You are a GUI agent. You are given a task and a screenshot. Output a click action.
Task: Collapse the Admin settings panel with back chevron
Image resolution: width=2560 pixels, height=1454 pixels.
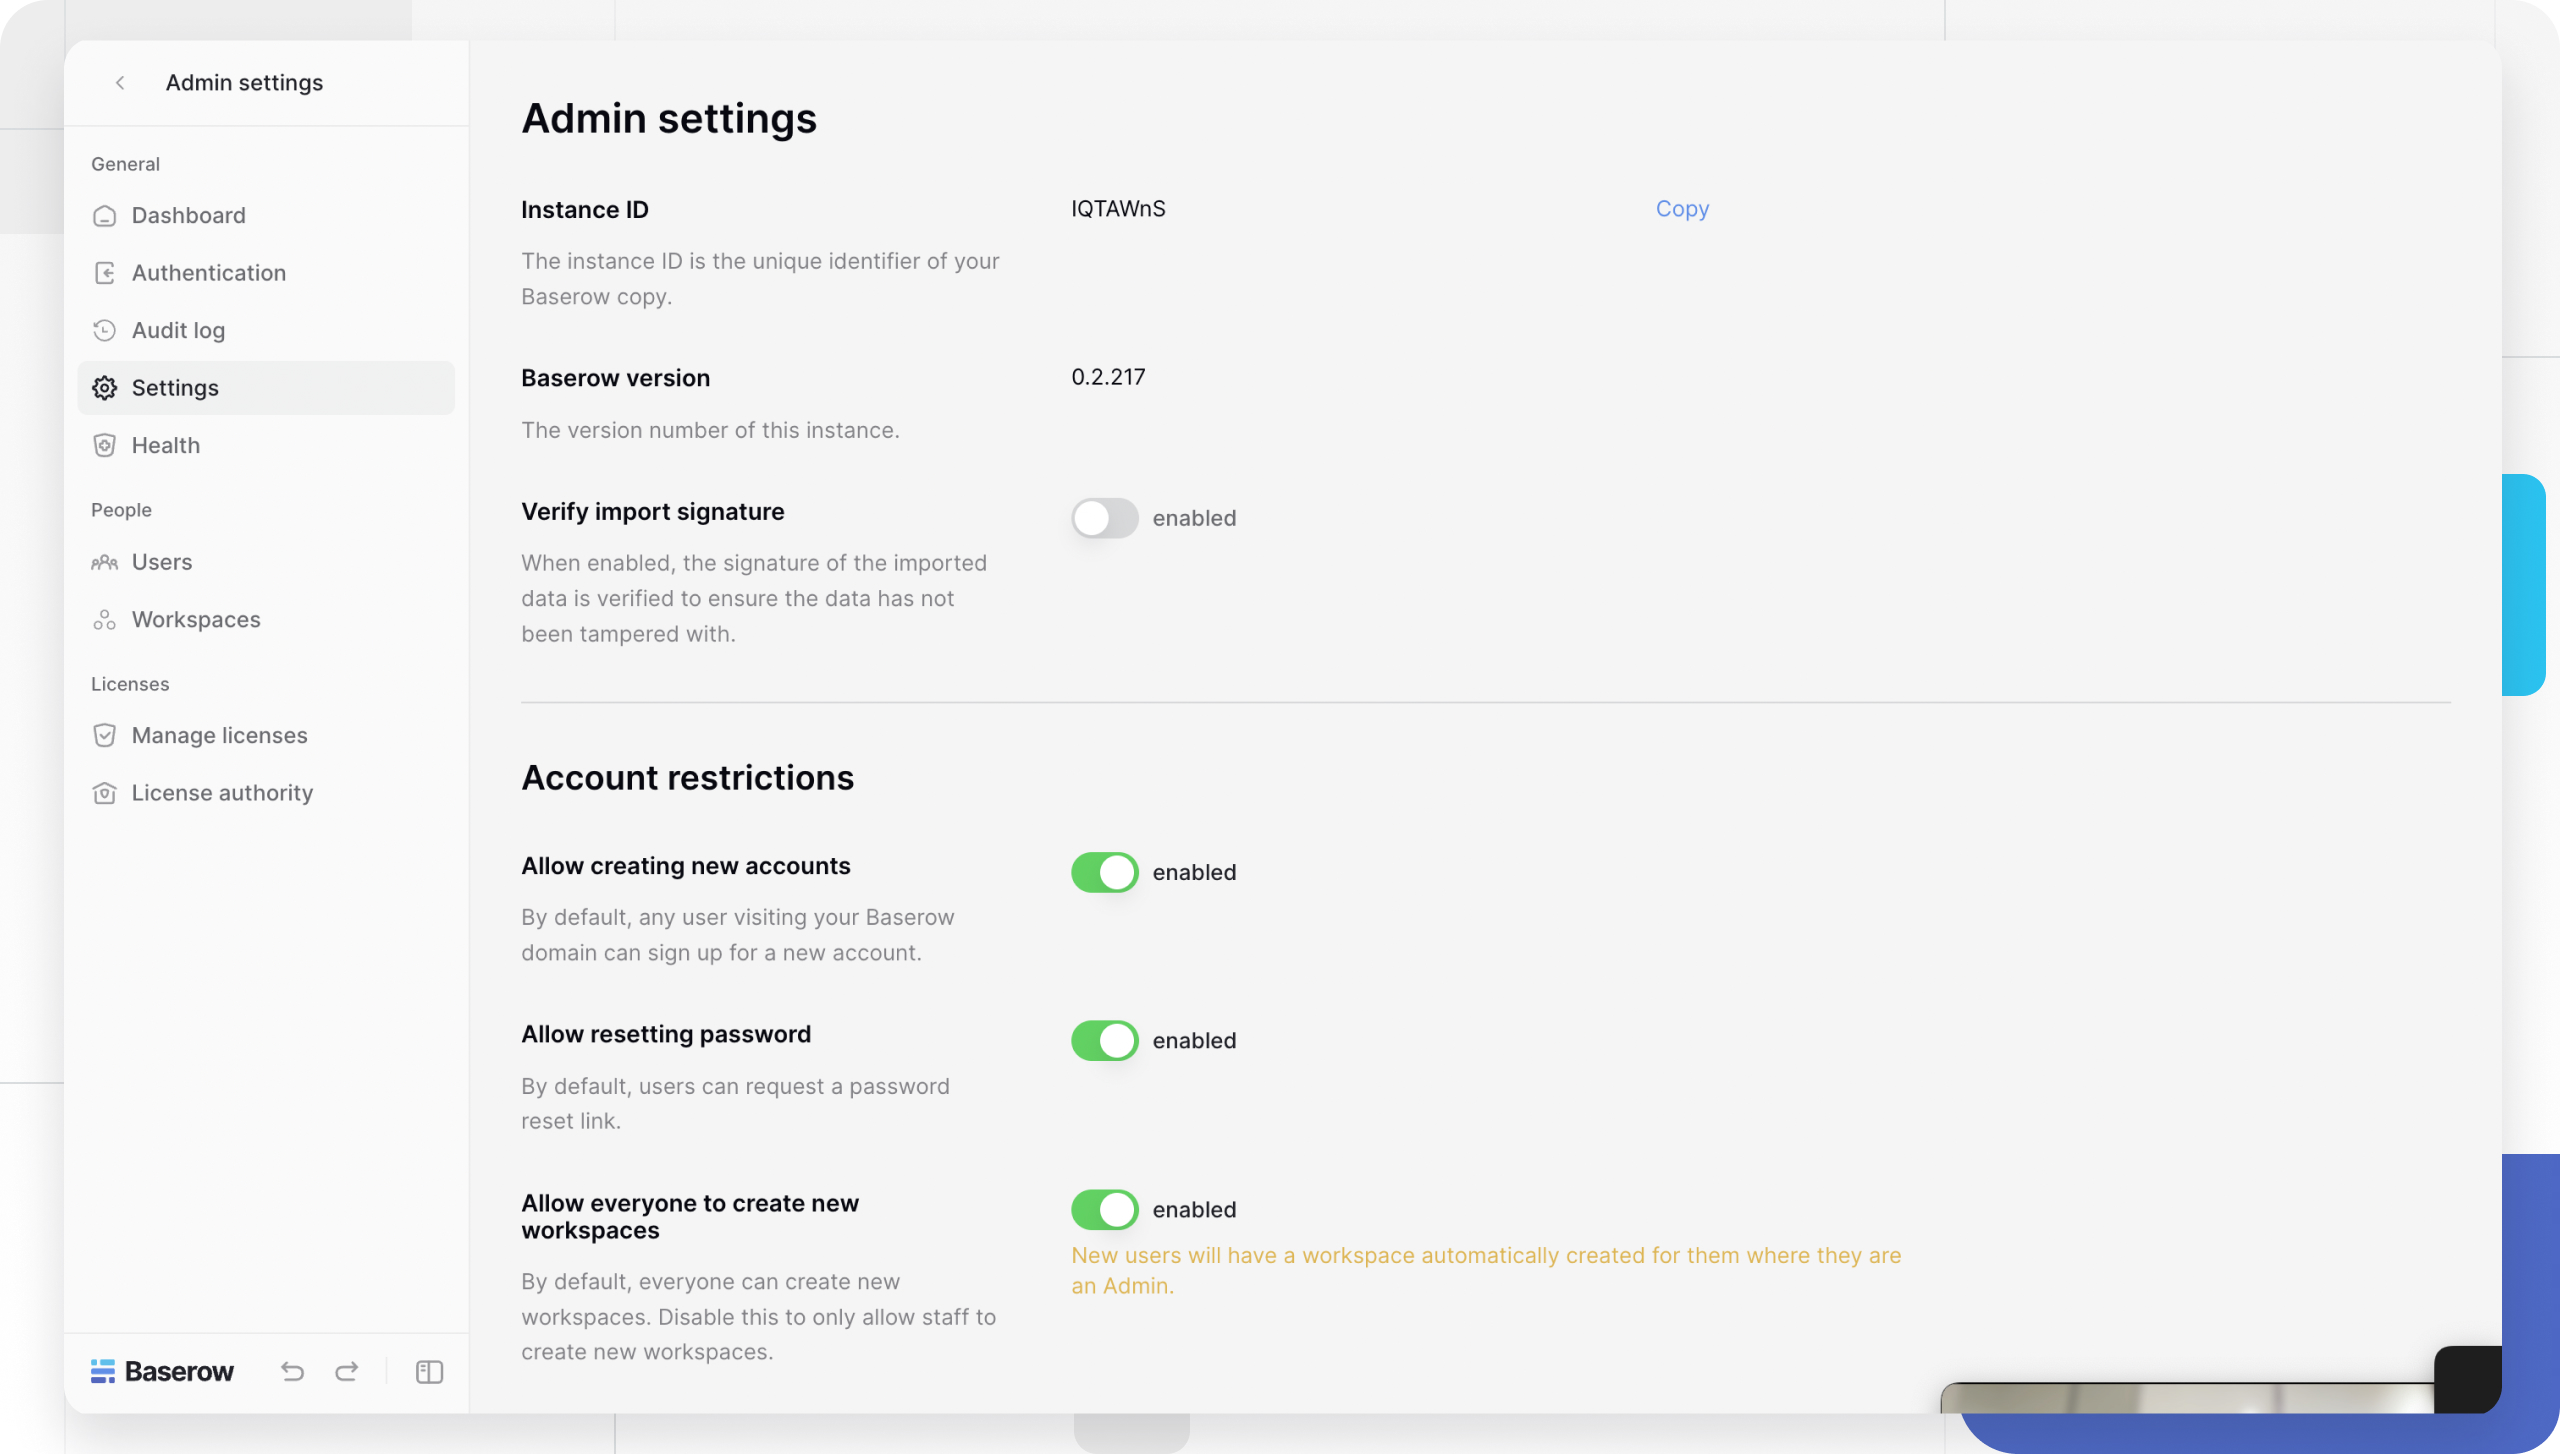(x=120, y=83)
